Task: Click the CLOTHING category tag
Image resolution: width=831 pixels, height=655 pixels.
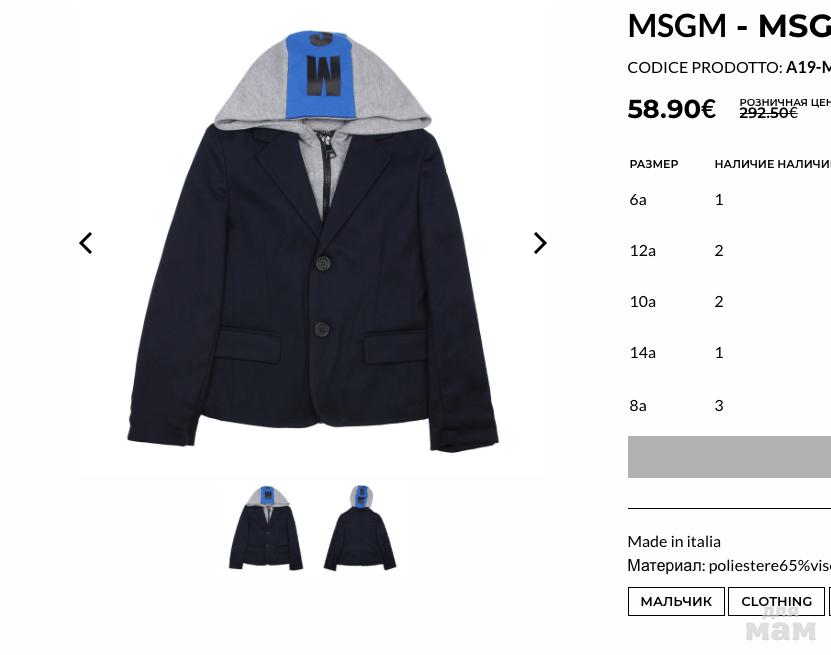Action: [776, 601]
